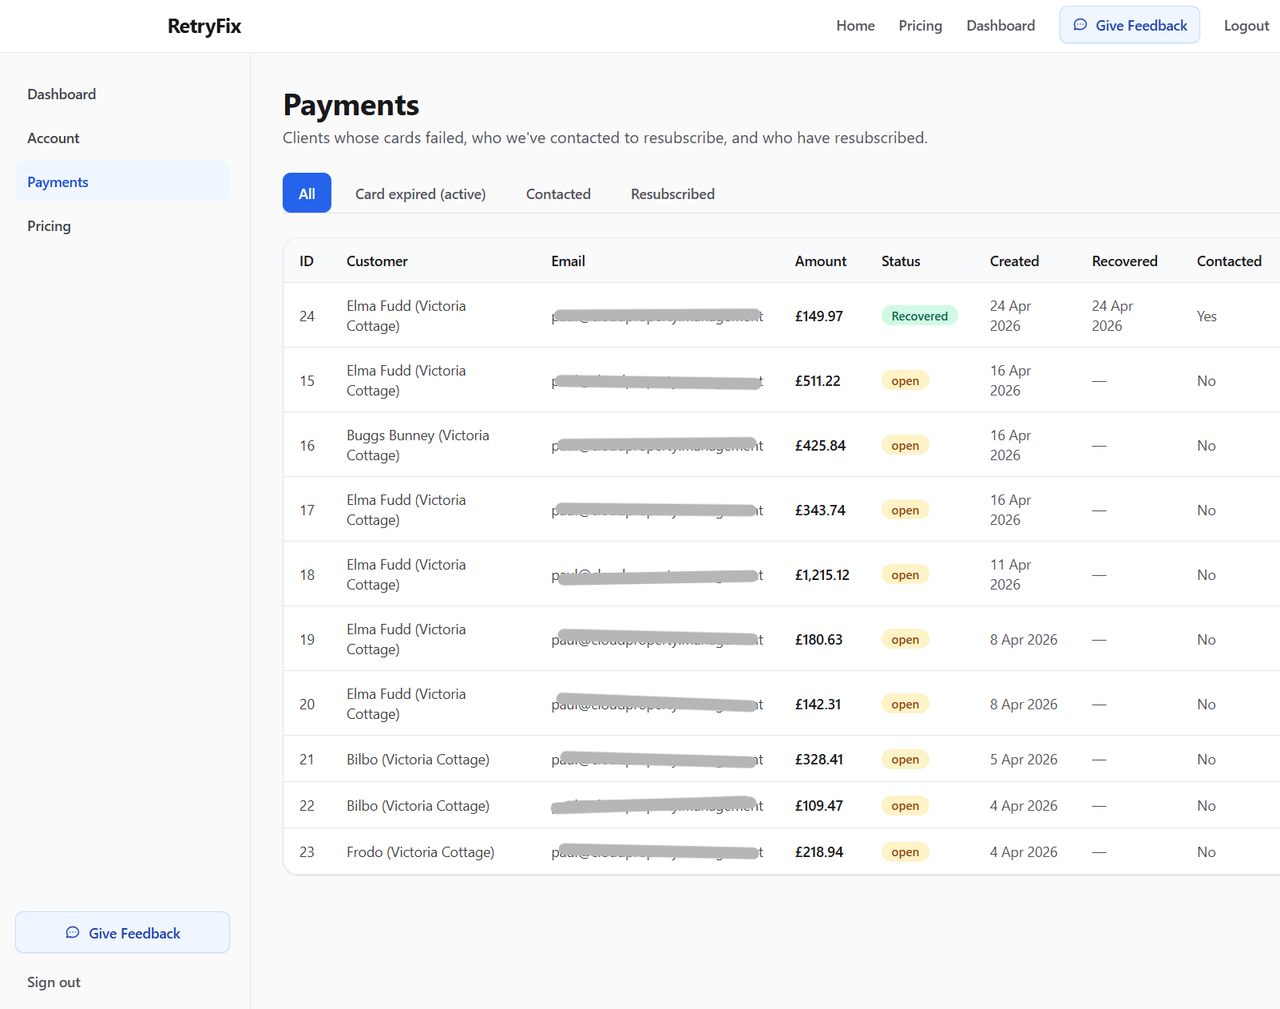Click the speech bubble icon in sidebar Give Feedback
The width and height of the screenshot is (1280, 1009).
pos(72,933)
